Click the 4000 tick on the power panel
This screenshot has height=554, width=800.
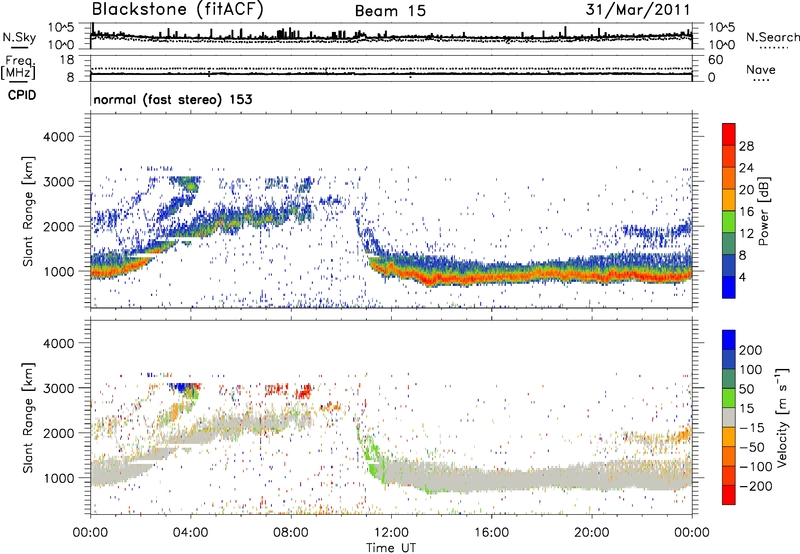59,137
